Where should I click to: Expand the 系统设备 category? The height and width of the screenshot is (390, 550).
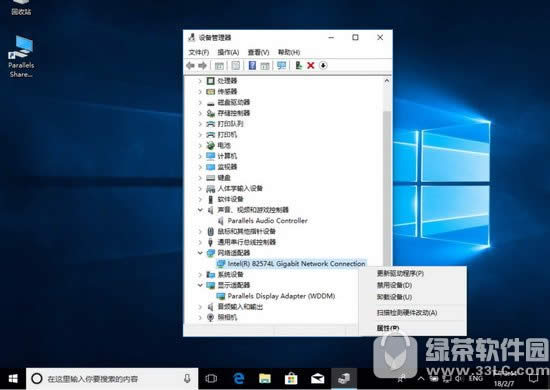200,274
